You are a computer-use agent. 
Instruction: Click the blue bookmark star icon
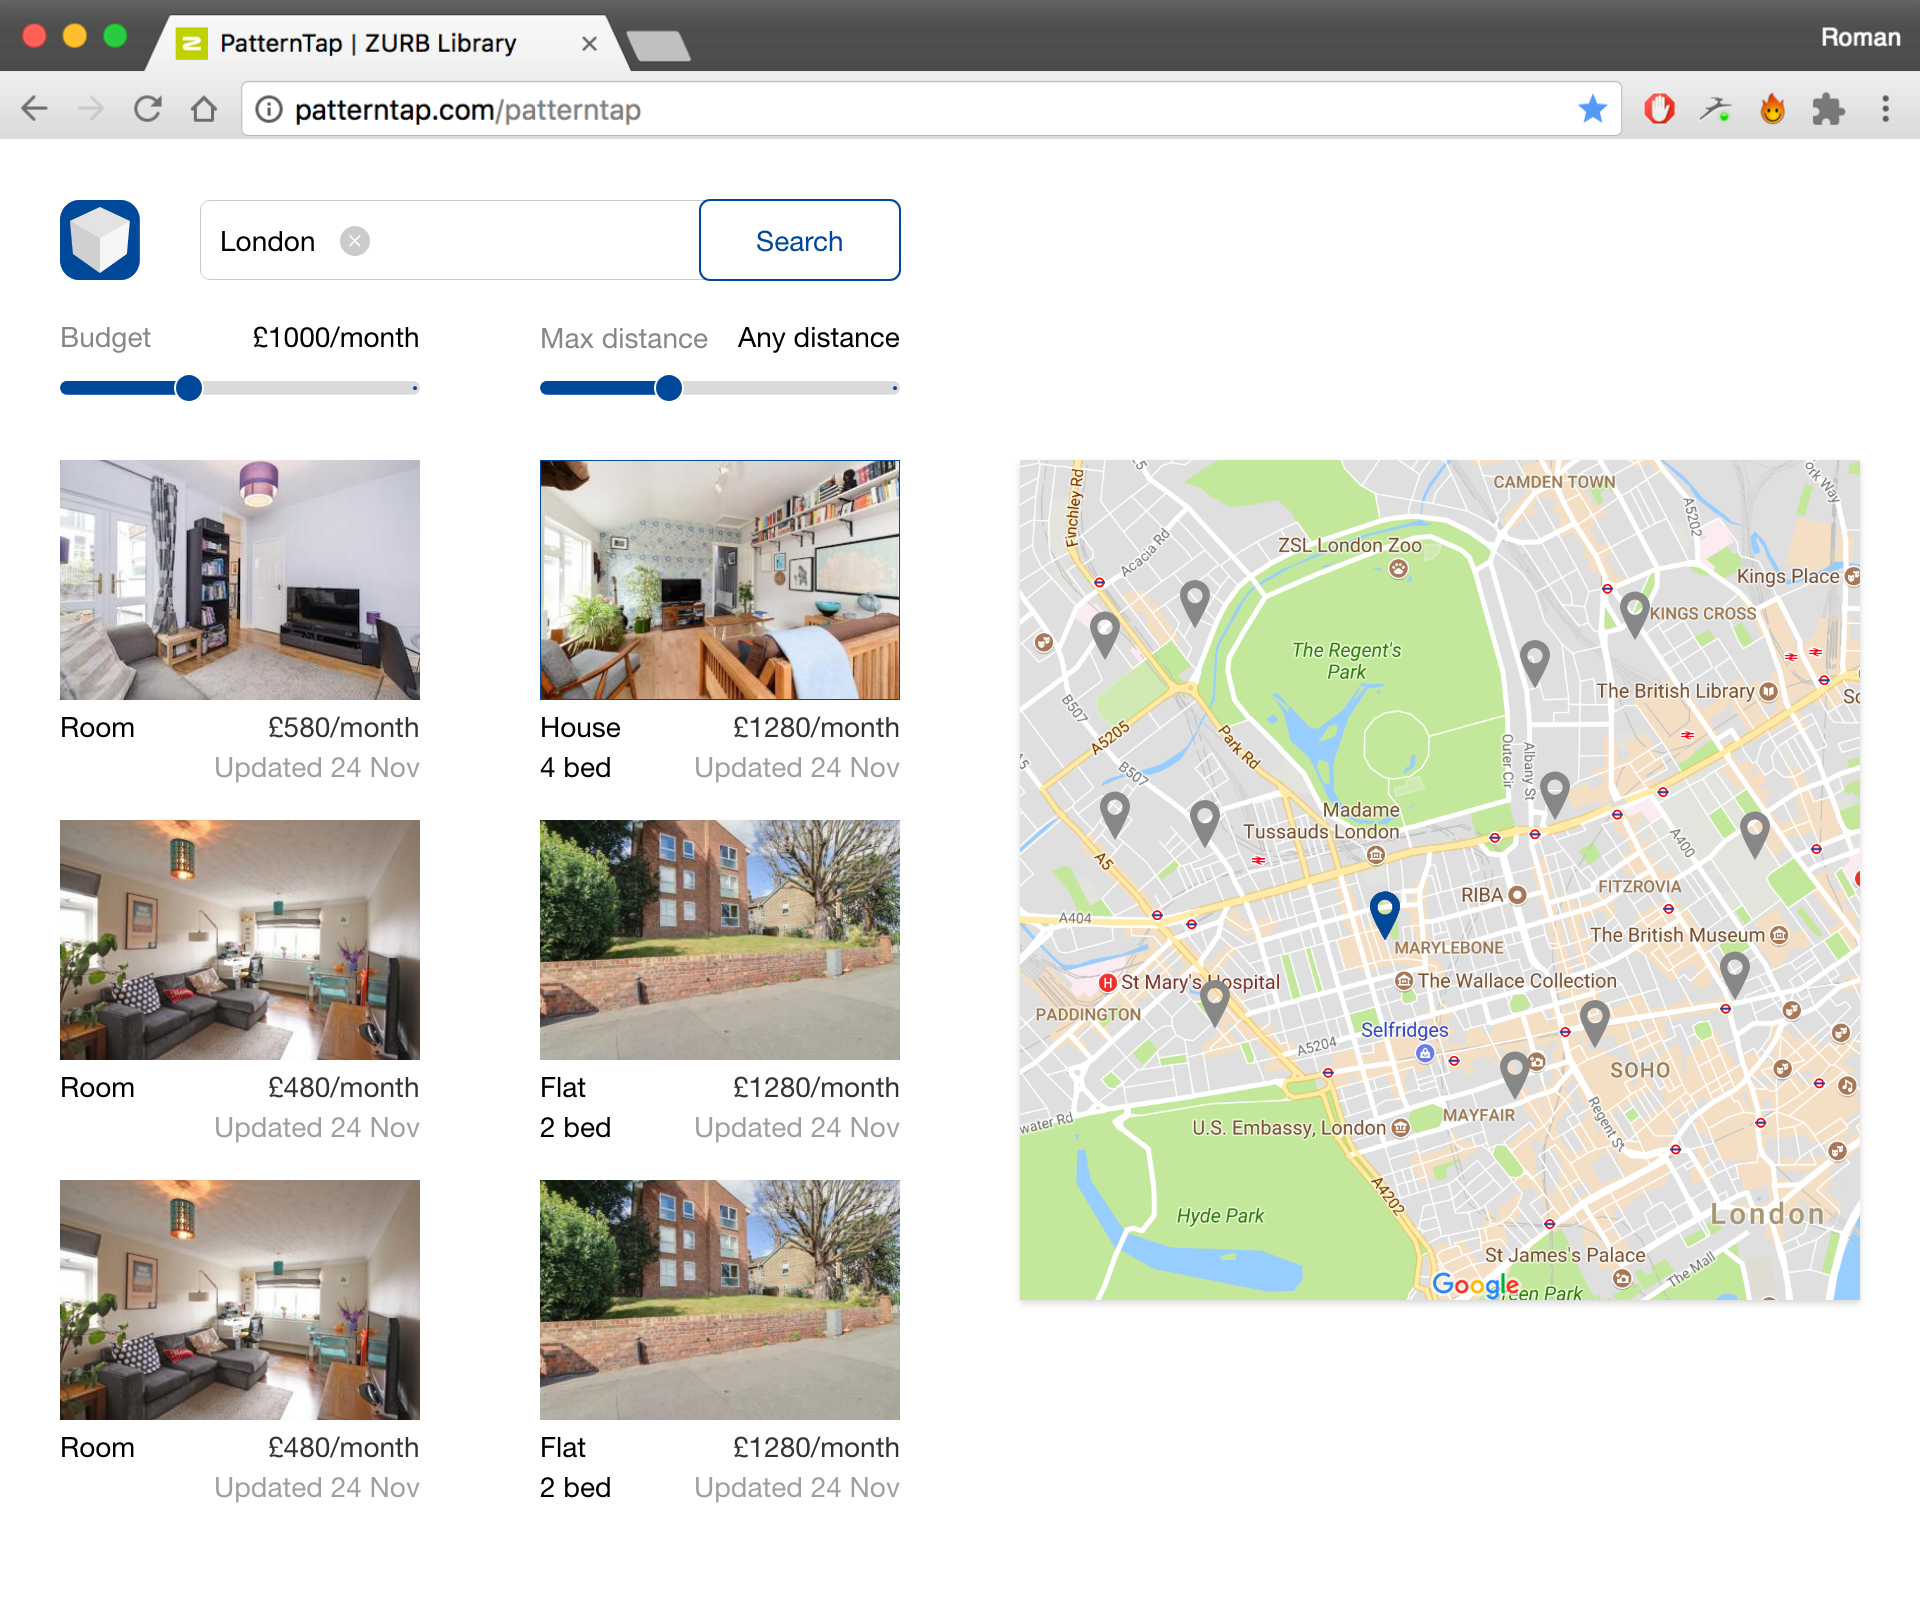click(x=1592, y=109)
